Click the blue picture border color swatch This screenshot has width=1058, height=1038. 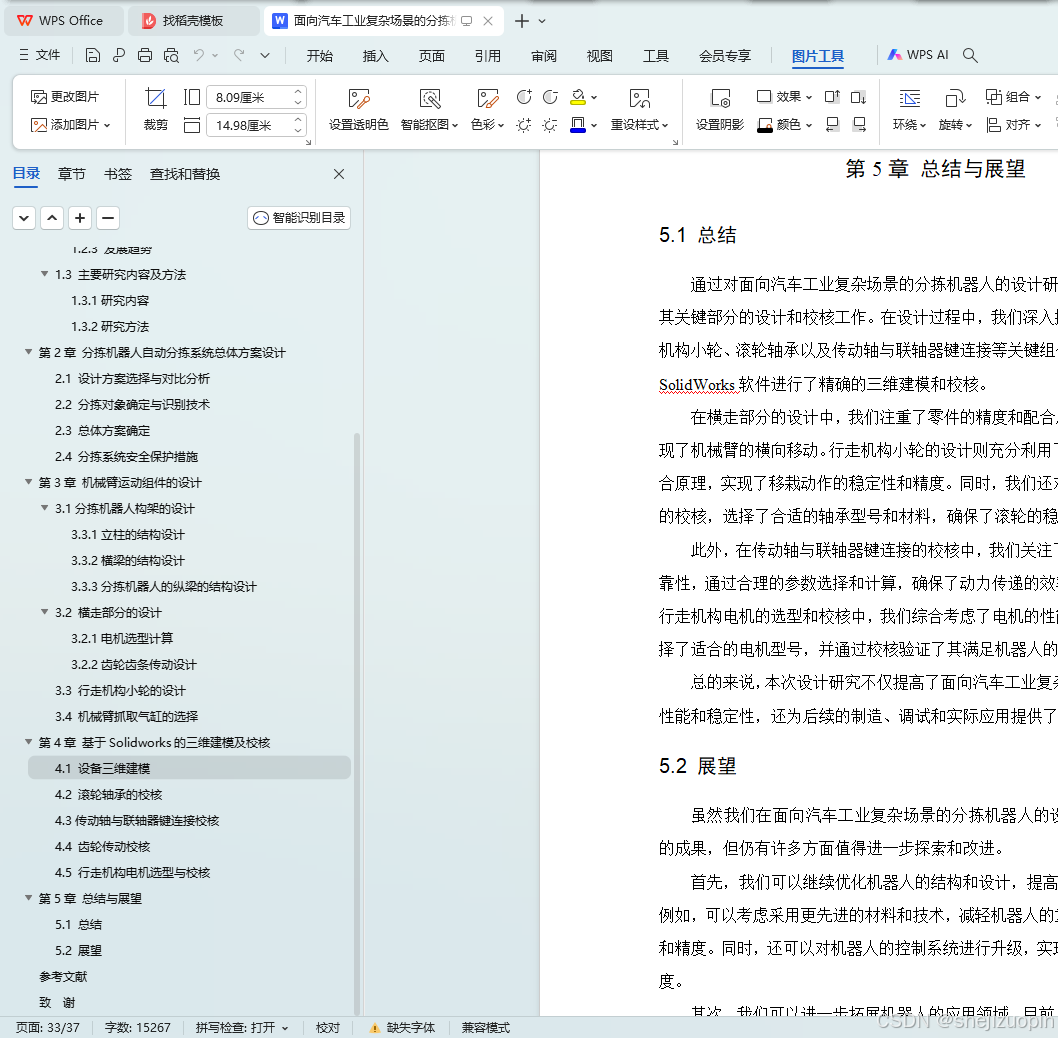pos(578,125)
